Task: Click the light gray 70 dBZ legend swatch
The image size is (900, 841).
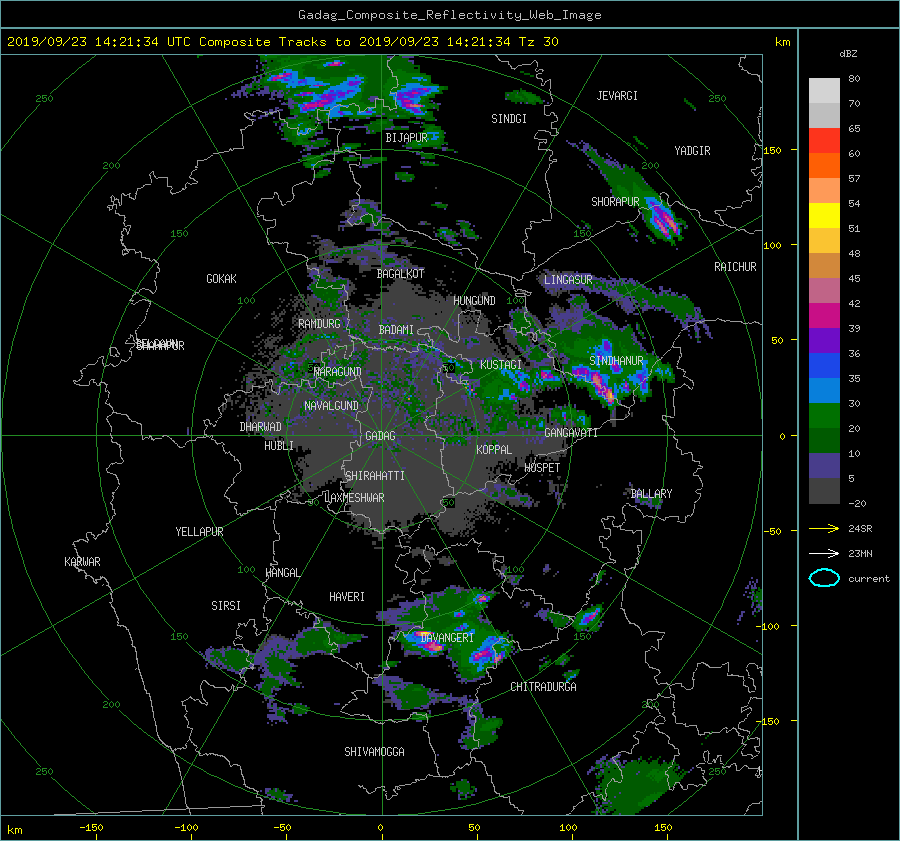Action: (824, 91)
